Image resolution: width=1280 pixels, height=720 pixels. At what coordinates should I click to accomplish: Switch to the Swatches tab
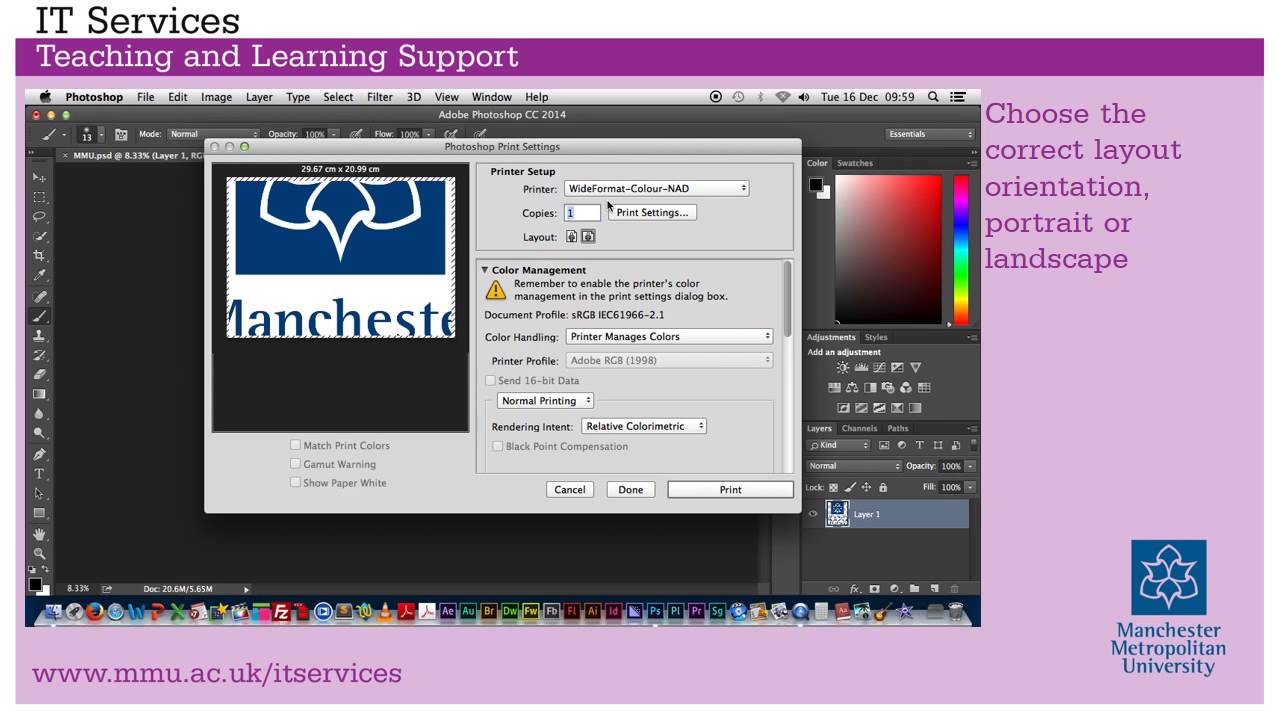(x=855, y=163)
